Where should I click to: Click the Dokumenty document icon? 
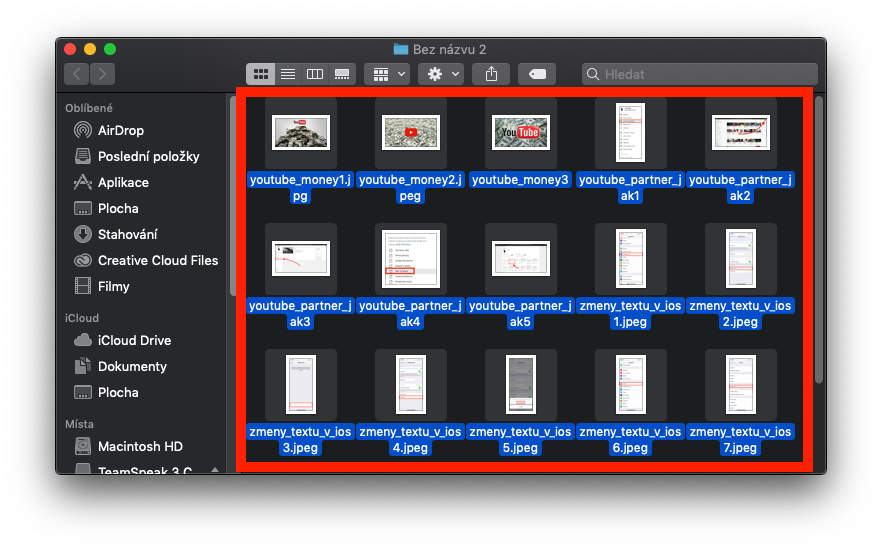[83, 366]
